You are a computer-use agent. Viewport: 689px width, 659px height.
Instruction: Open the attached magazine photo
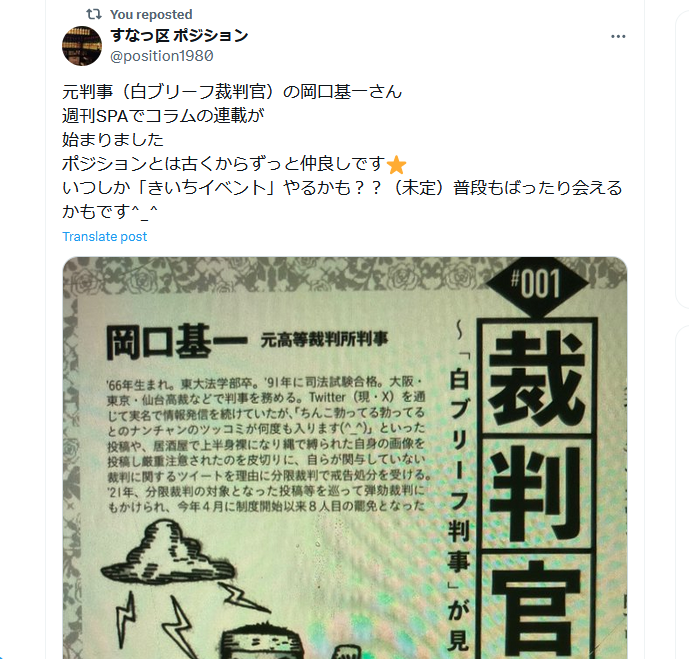coord(345,458)
